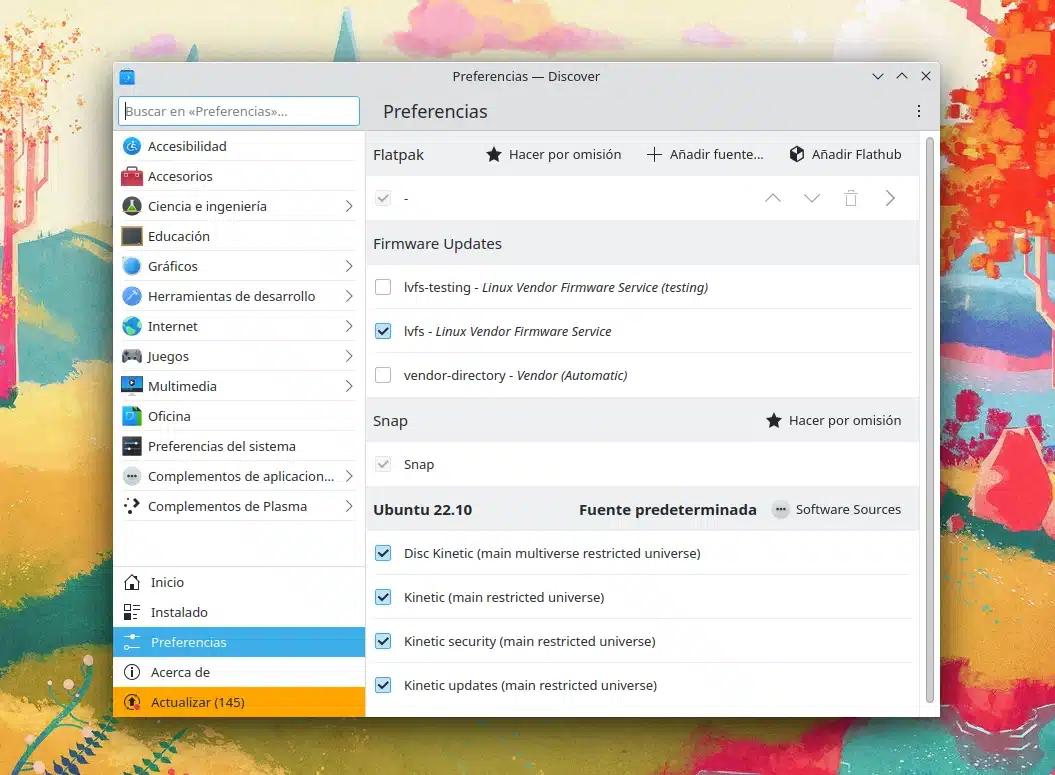The height and width of the screenshot is (775, 1055).
Task: Click the Fuente predeterminada label
Action: pyautogui.click(x=667, y=510)
